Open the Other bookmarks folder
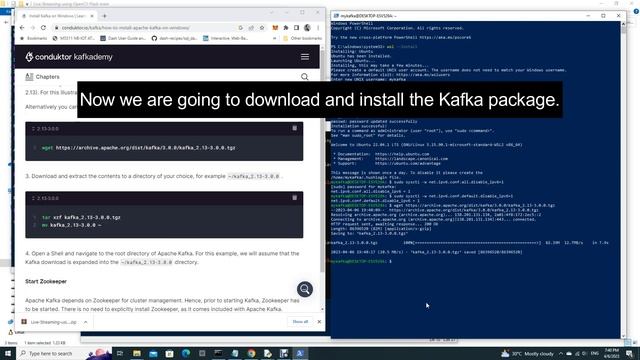The image size is (640, 360). (x=302, y=38)
